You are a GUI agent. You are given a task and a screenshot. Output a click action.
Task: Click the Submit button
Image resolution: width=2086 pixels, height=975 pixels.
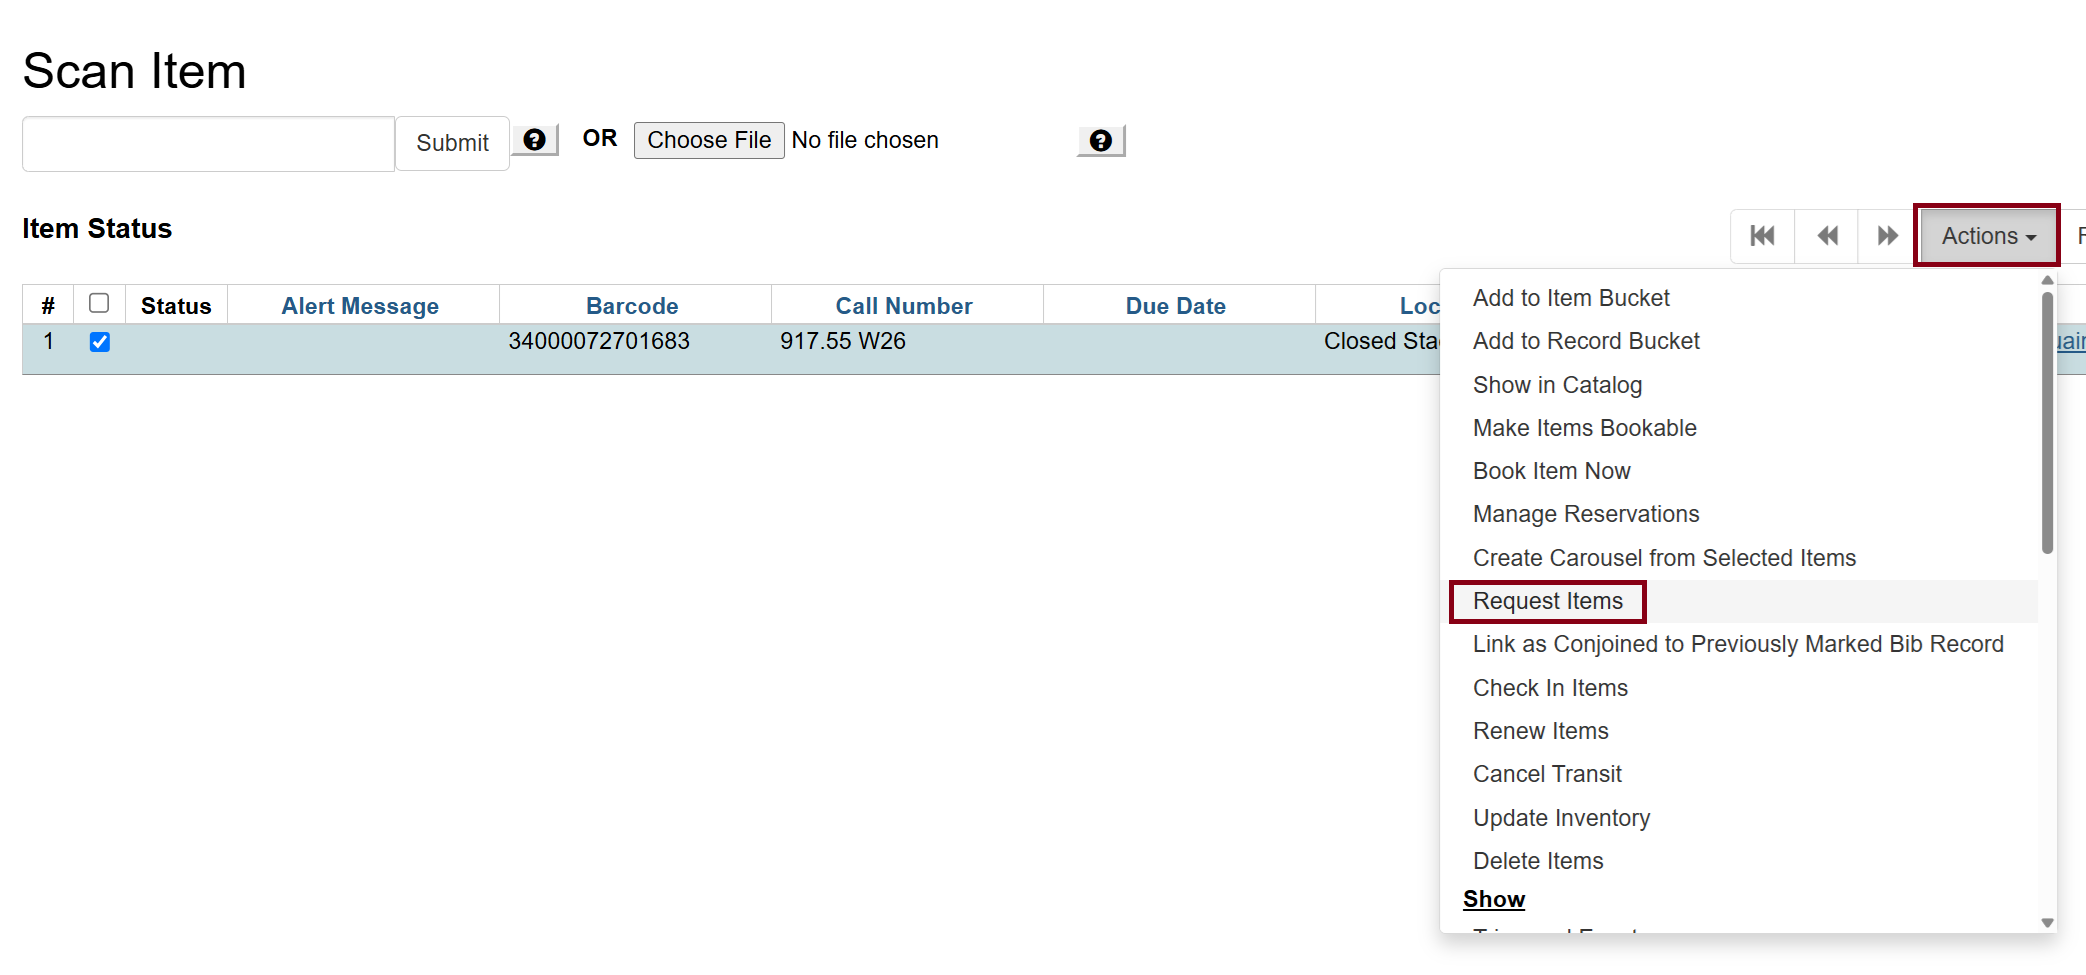(x=452, y=143)
